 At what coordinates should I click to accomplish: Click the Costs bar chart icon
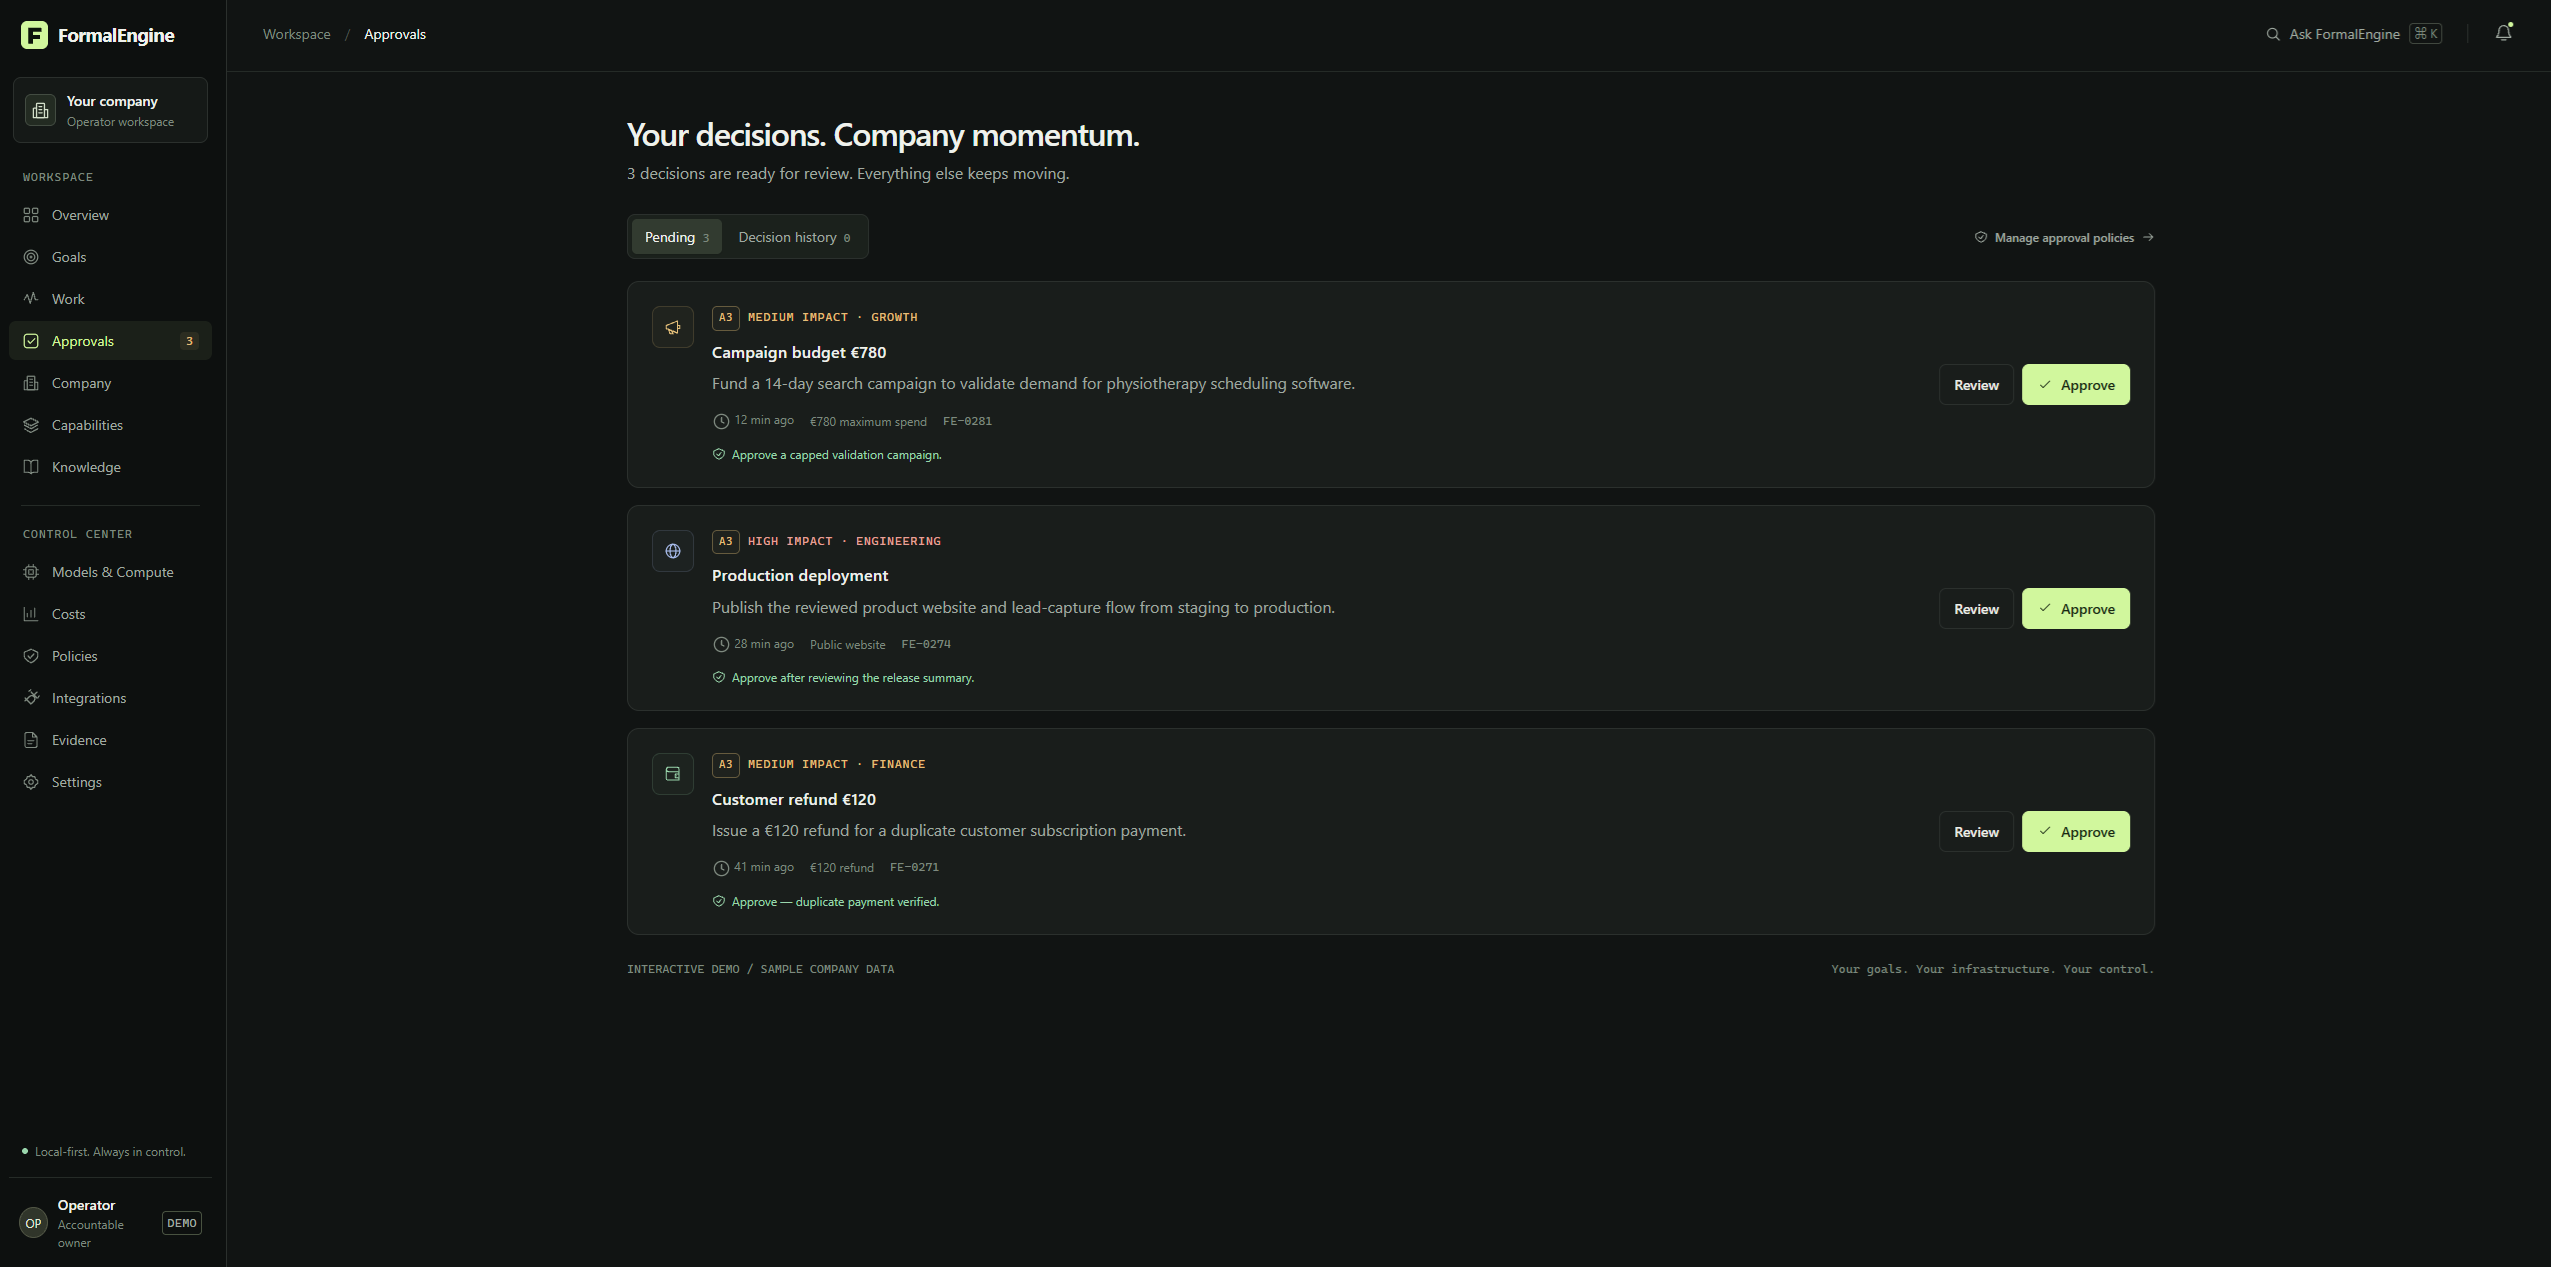[31, 614]
